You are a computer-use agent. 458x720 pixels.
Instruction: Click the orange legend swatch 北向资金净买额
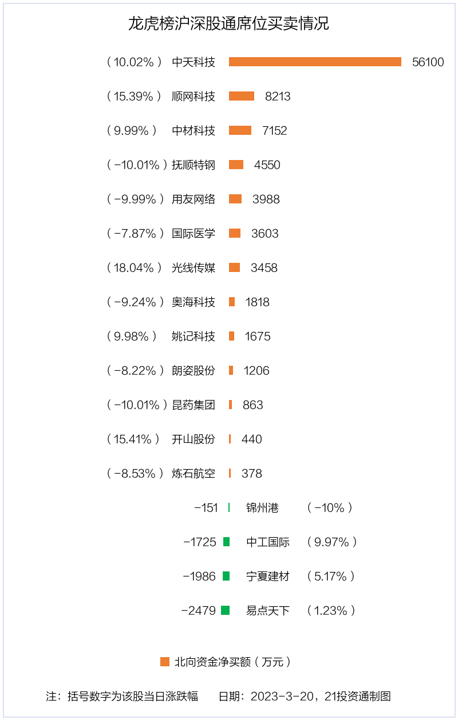[164, 662]
